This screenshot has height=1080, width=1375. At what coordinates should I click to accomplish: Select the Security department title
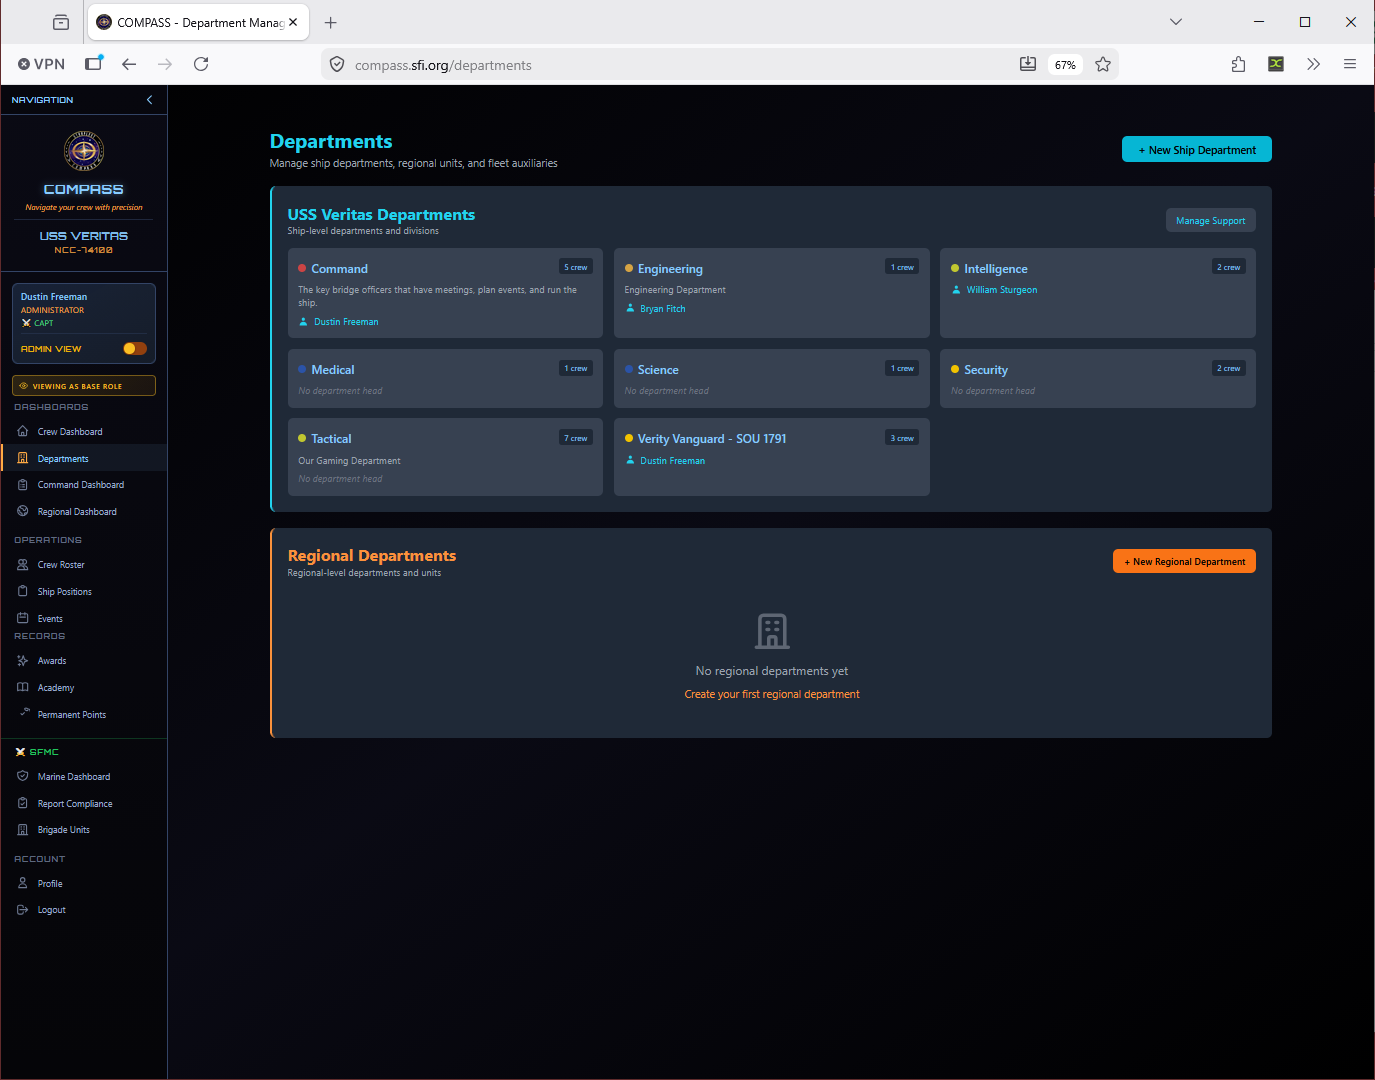pyautogui.click(x=986, y=370)
